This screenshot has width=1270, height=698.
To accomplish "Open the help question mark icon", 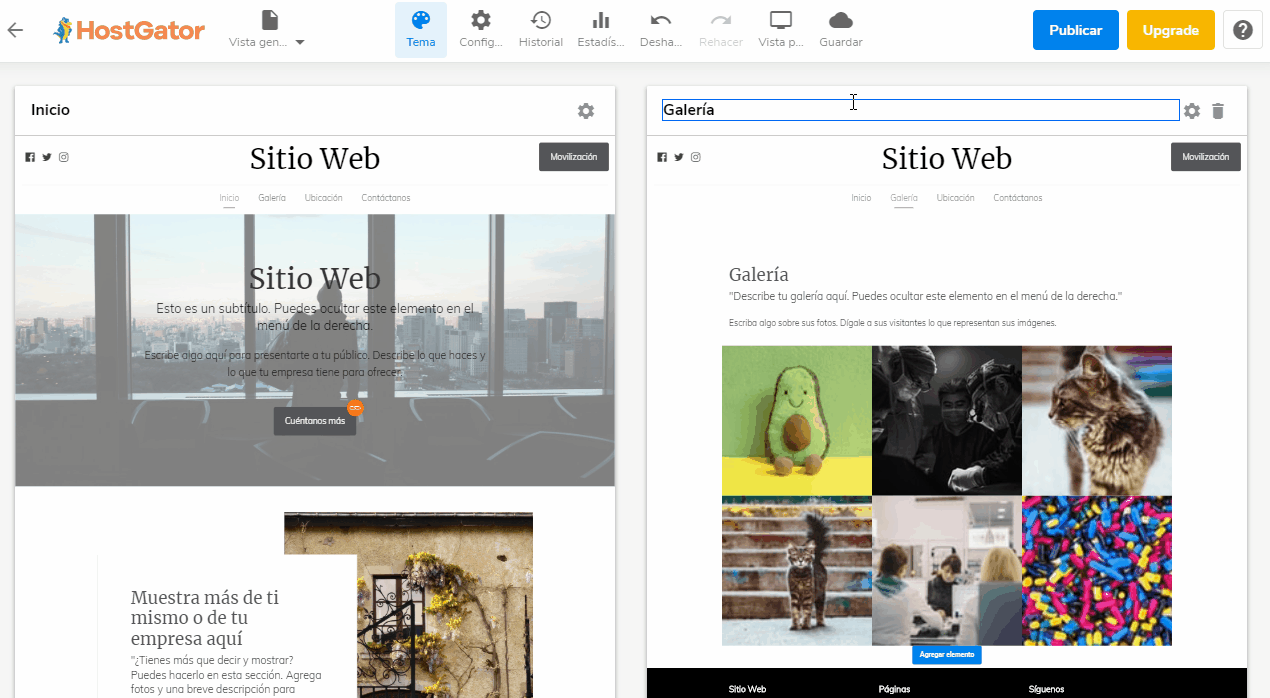I will (1243, 30).
